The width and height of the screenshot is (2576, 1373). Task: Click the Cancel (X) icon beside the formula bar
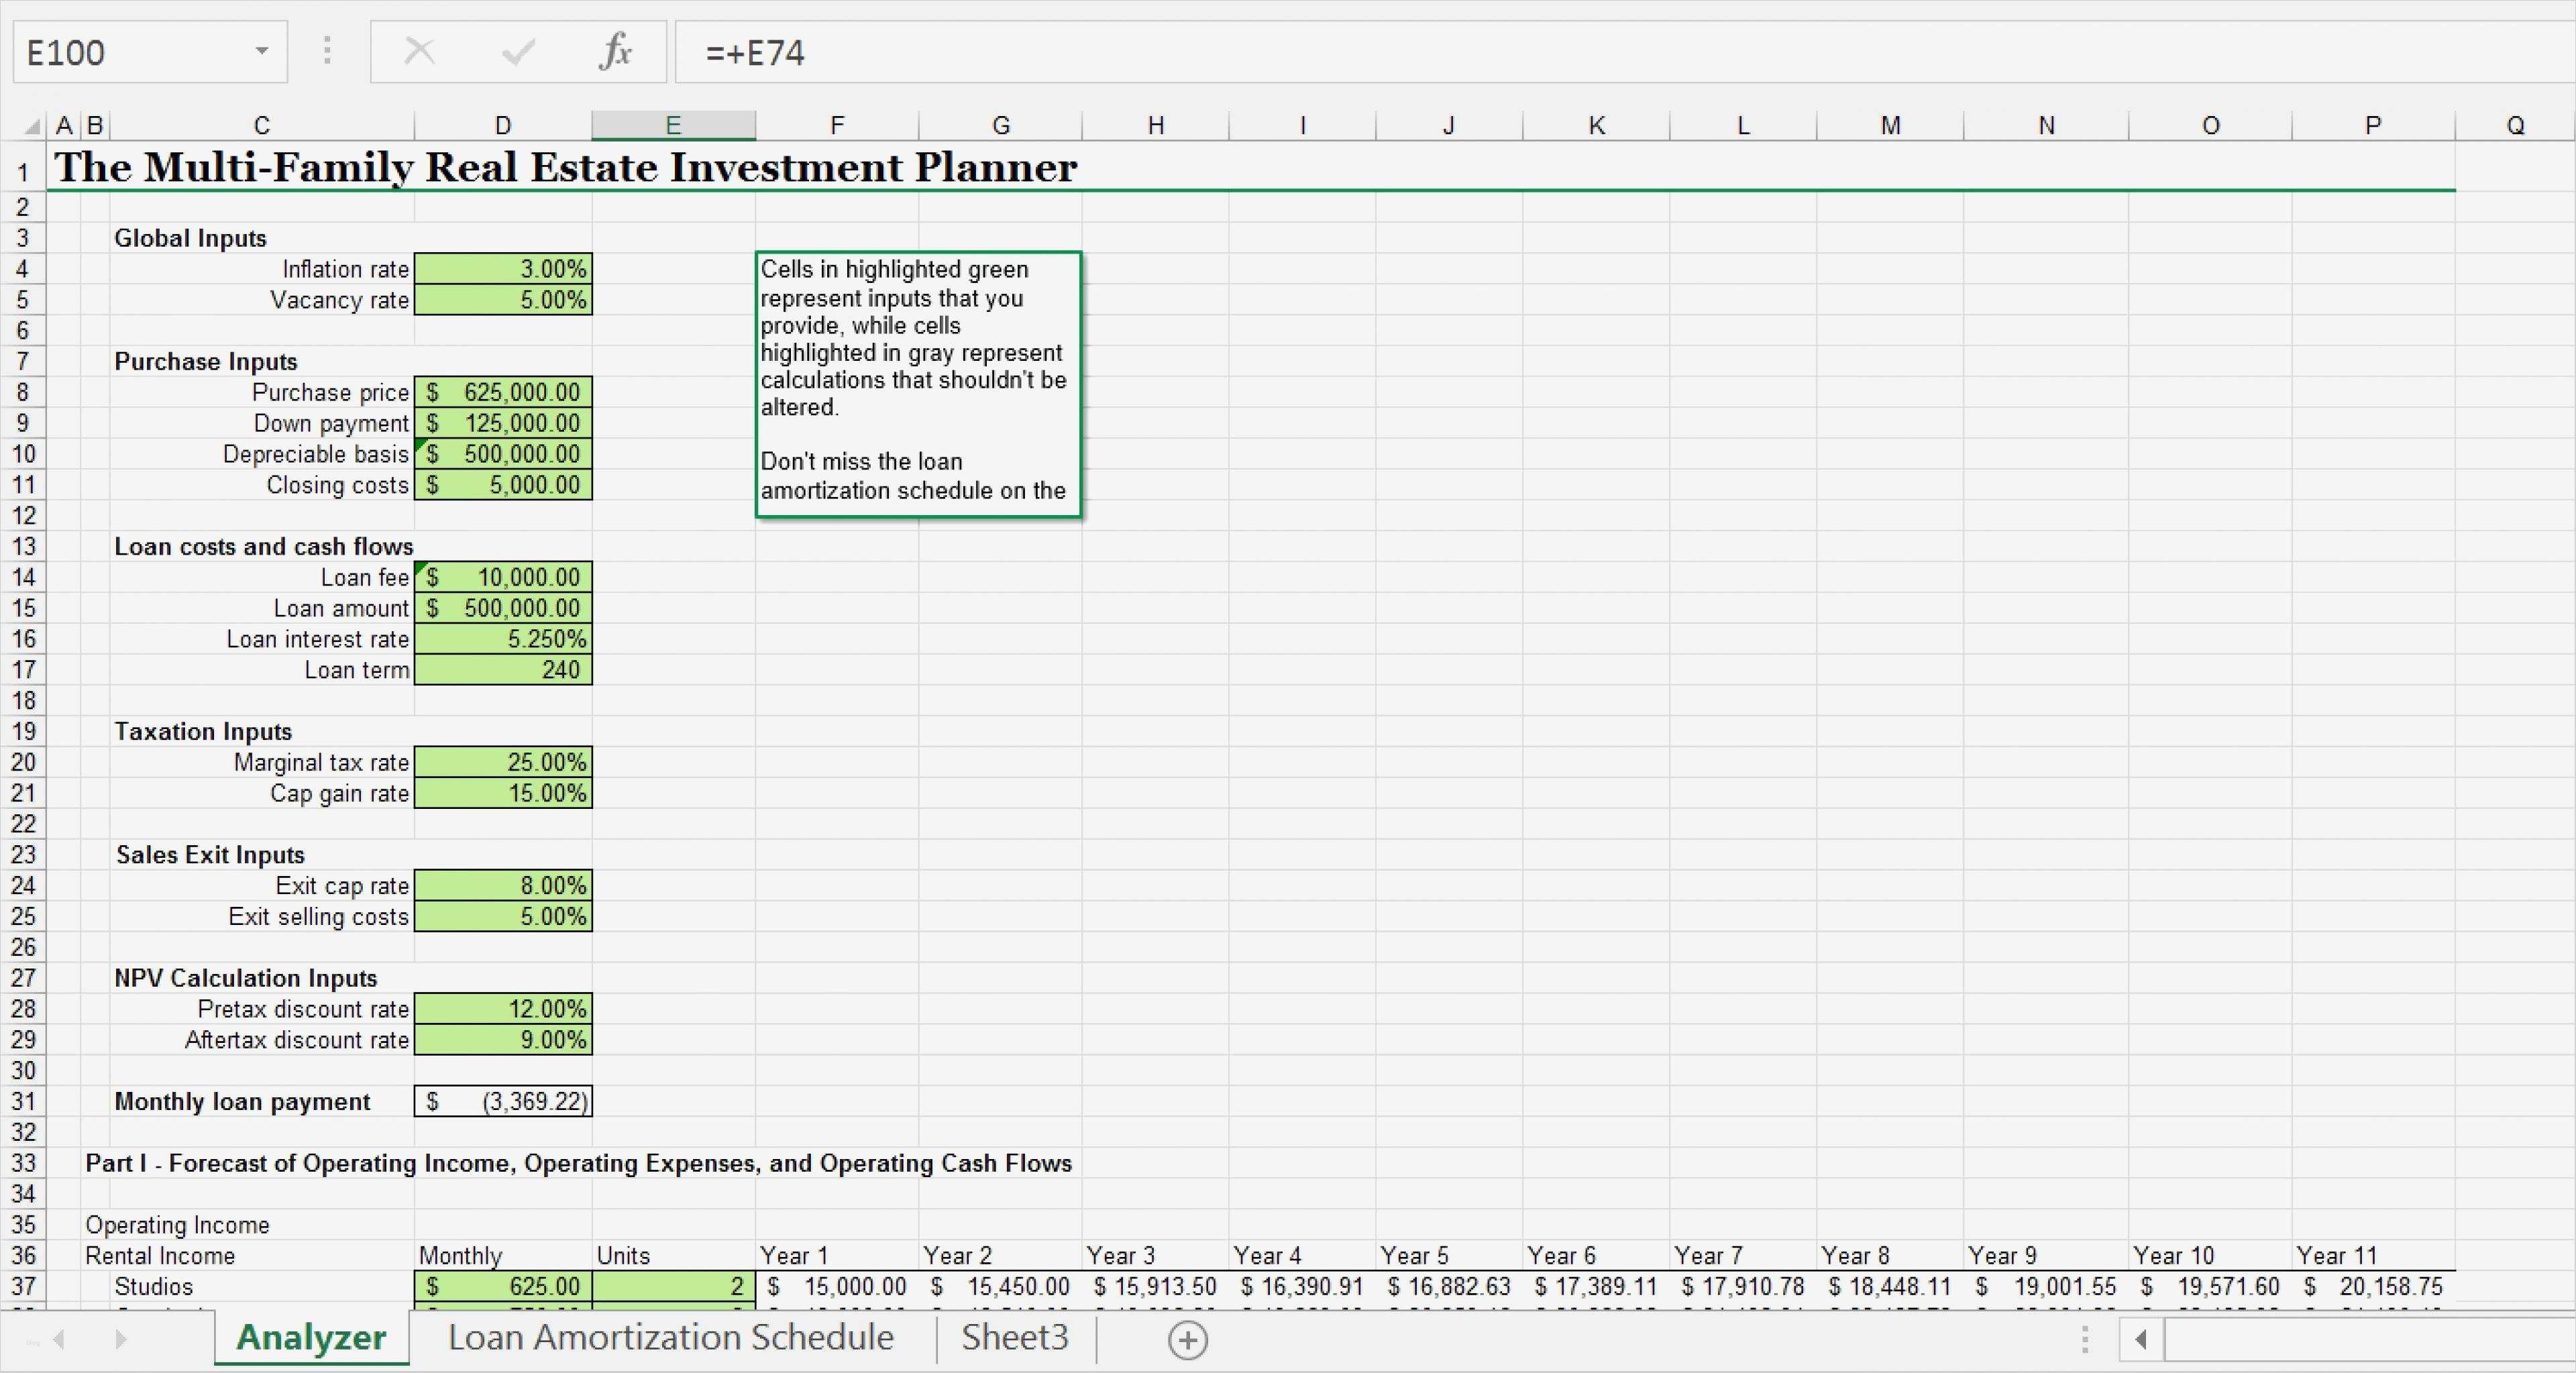click(420, 52)
